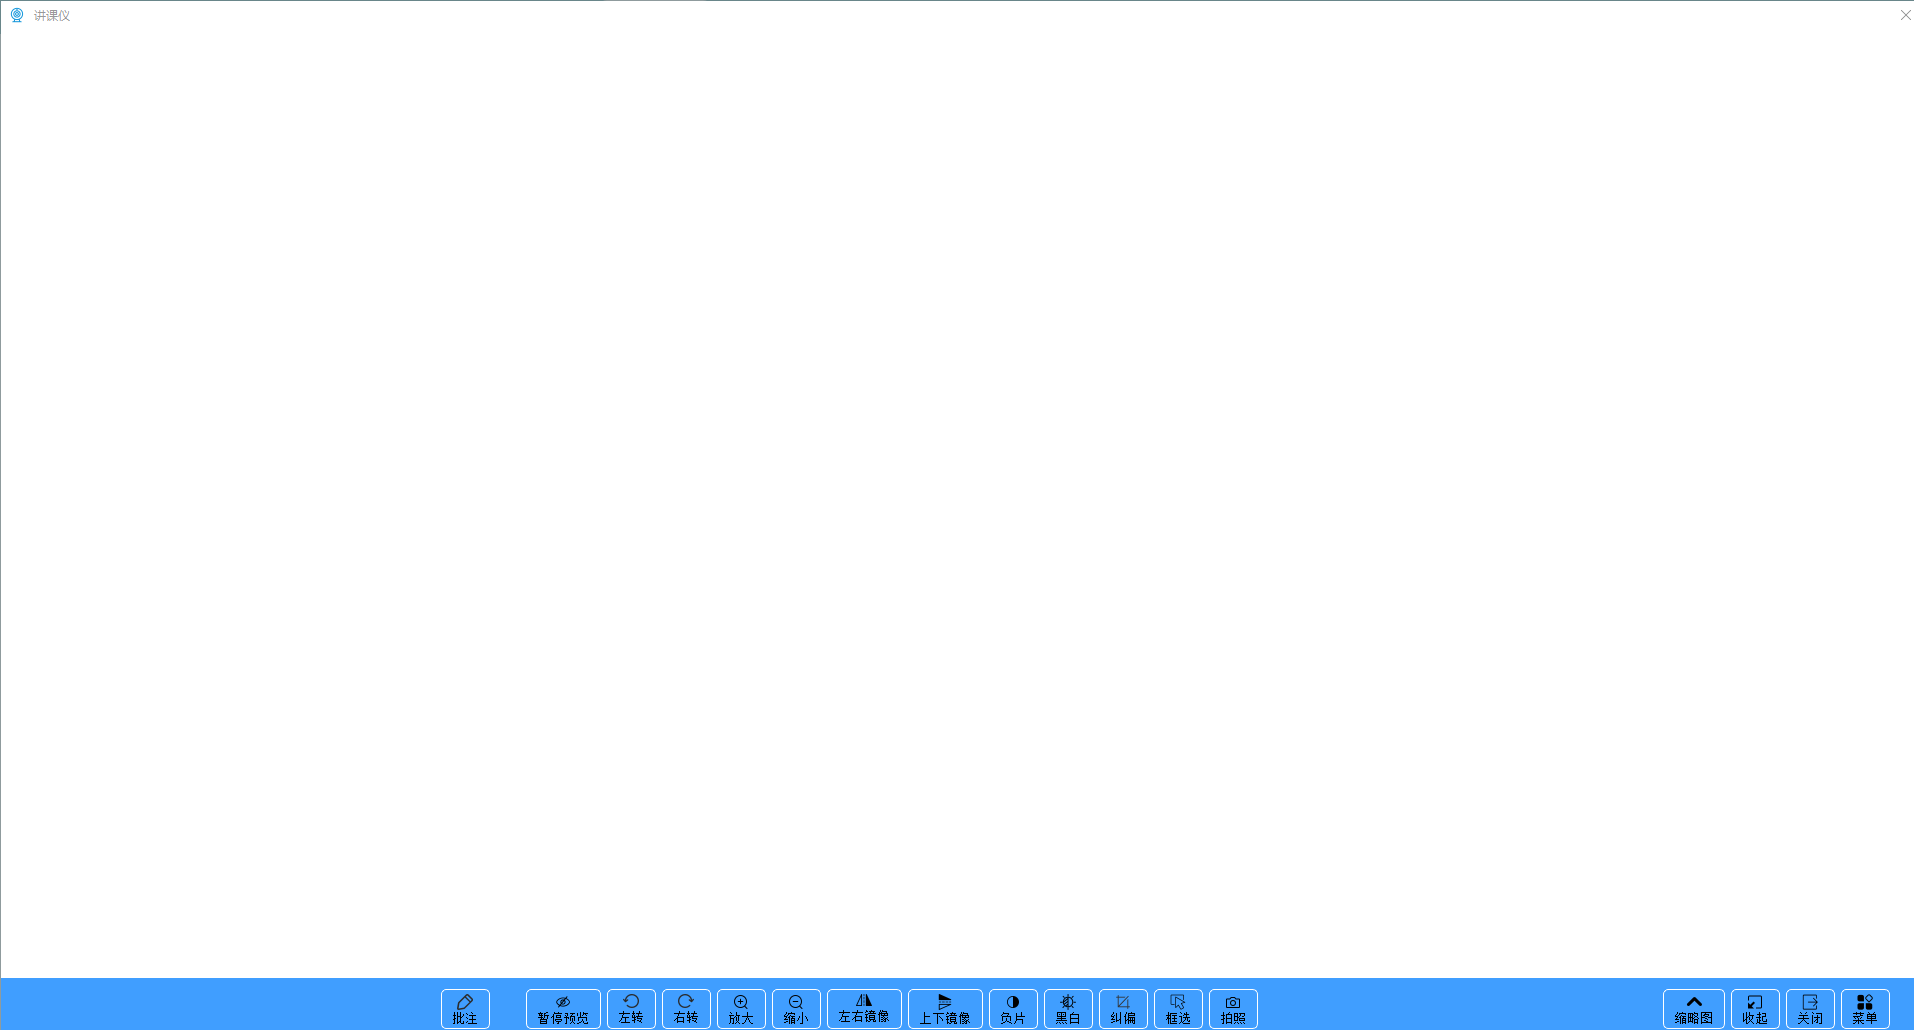Select the 批注 annotation pencil tool
The width and height of the screenshot is (1914, 1030).
pyautogui.click(x=465, y=1009)
